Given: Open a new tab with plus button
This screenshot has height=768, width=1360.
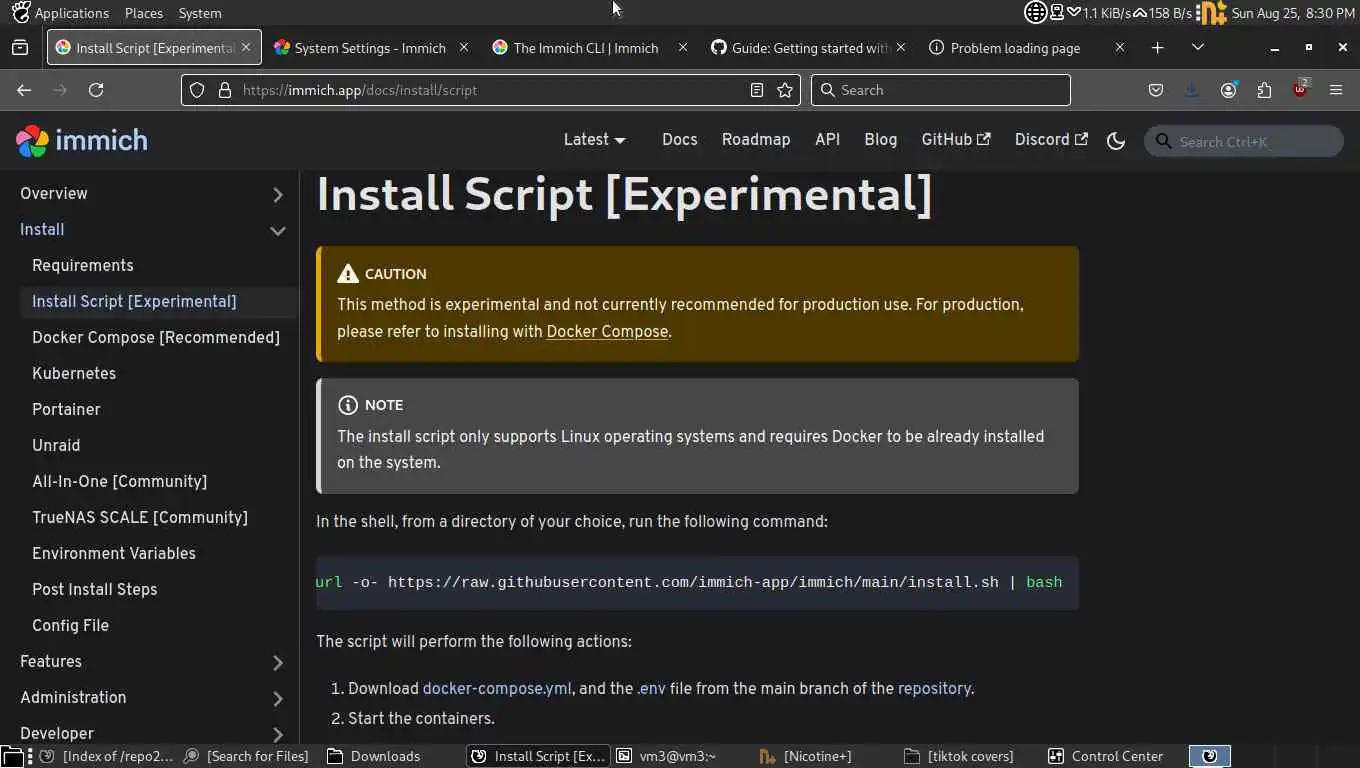Looking at the screenshot, I should [x=1157, y=47].
